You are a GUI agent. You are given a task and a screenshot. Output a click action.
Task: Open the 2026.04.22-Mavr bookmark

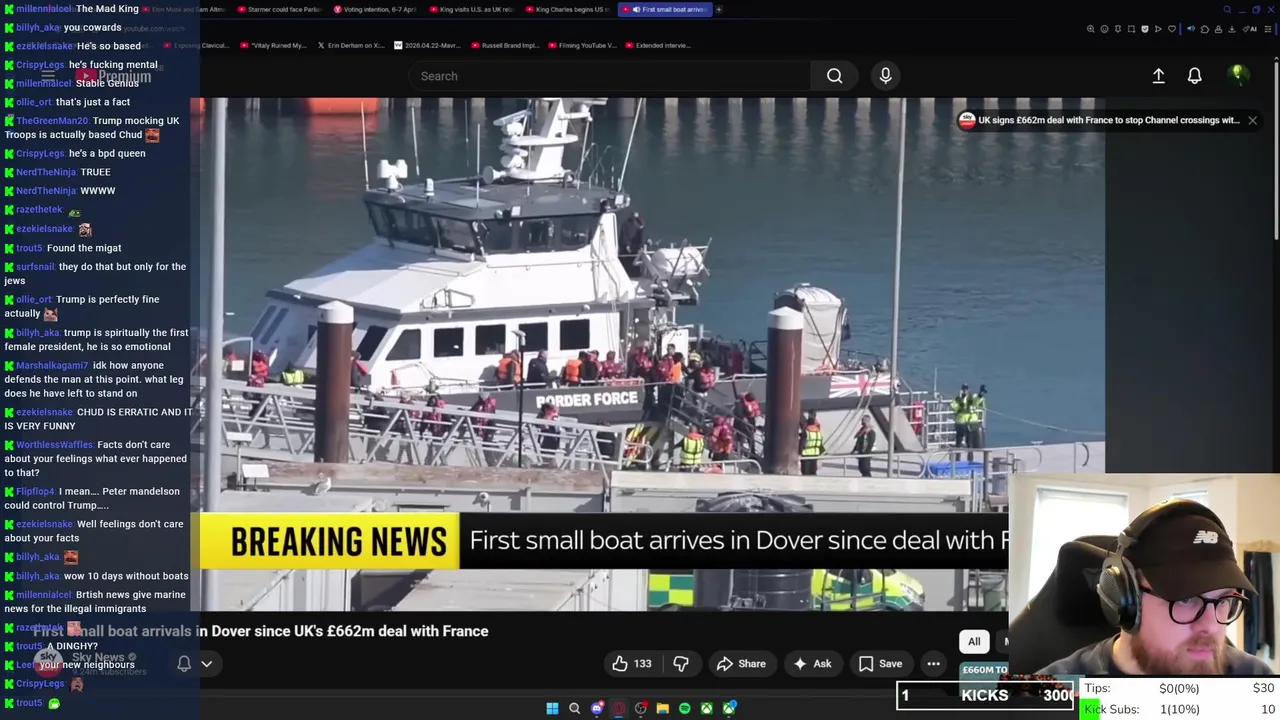click(x=427, y=45)
